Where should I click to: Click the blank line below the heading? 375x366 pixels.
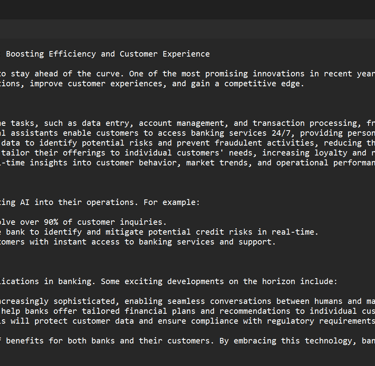pyautogui.click(x=187, y=64)
